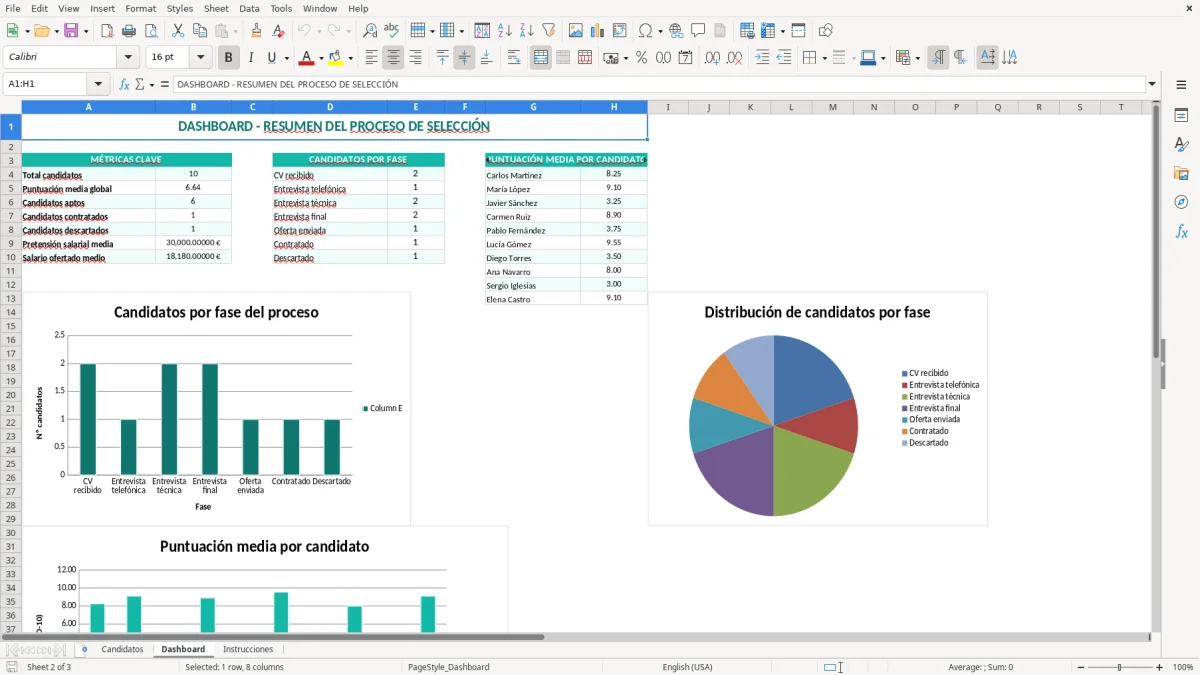Click in the formula input line
1200x675 pixels.
pyautogui.click(x=659, y=84)
